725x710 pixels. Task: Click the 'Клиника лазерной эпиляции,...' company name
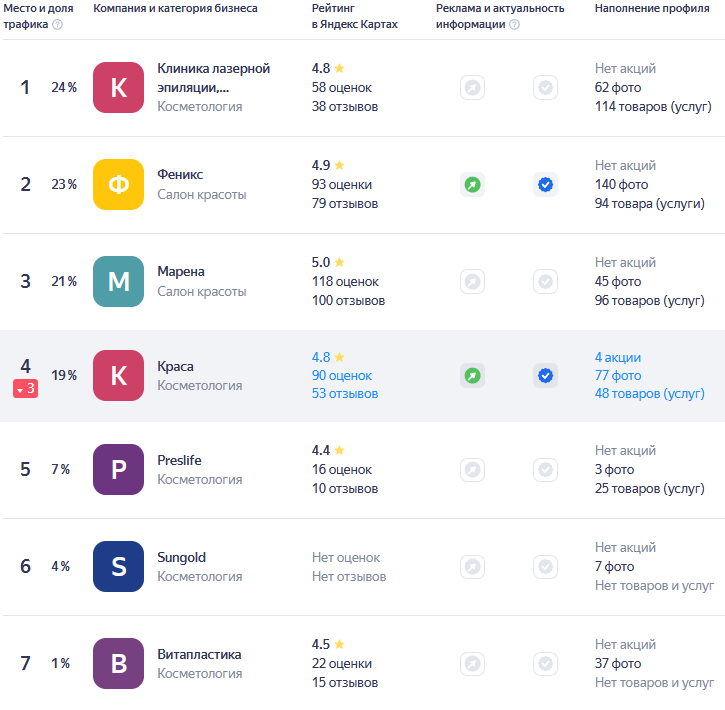pyautogui.click(x=214, y=78)
